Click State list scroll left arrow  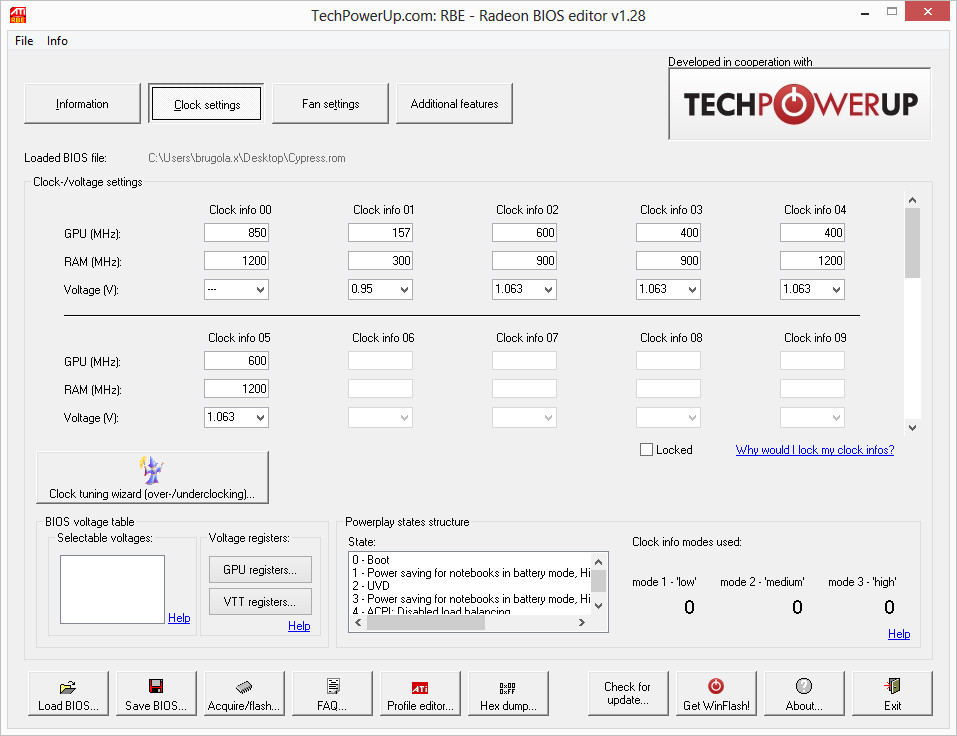coord(358,622)
